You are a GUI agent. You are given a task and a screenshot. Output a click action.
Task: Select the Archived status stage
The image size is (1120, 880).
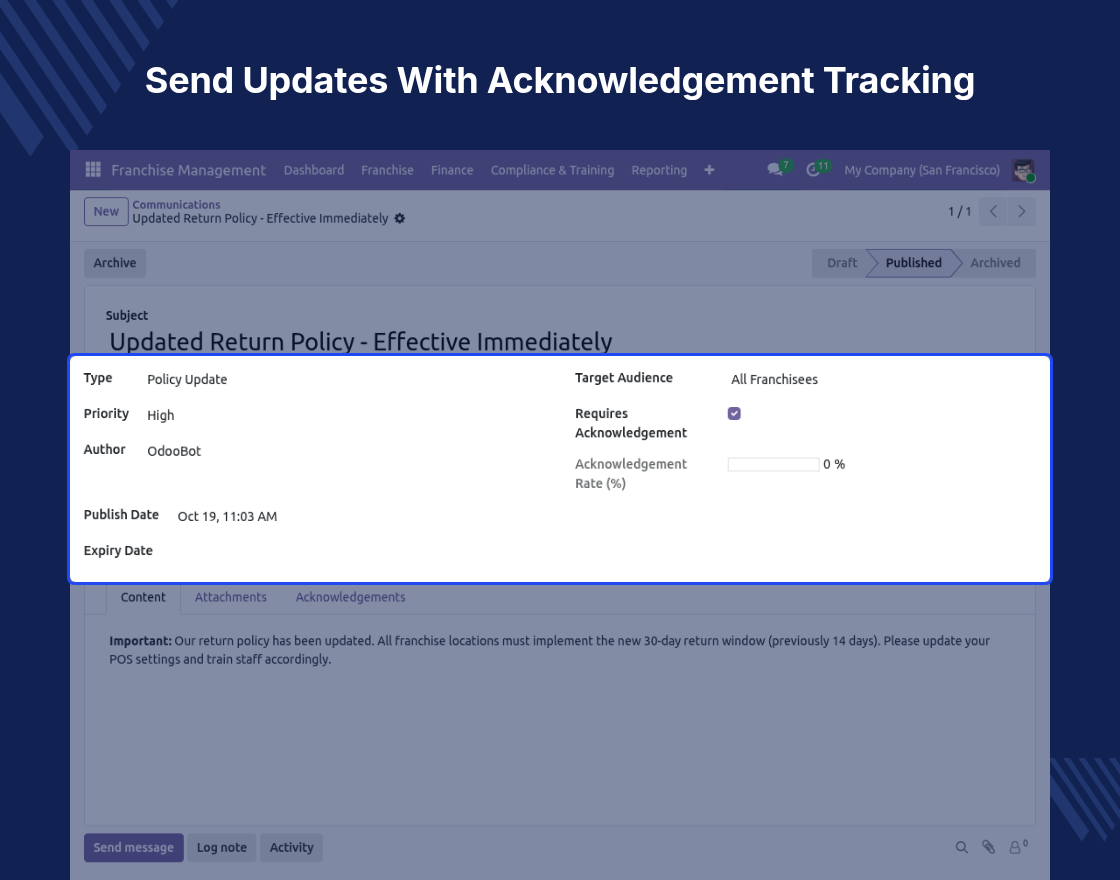[995, 263]
